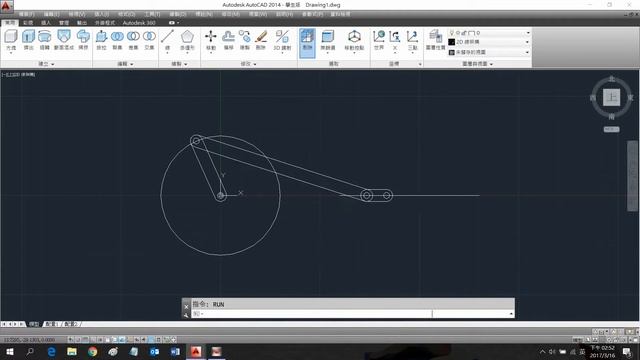This screenshot has height=360, width=640.
Task: Apply the Subtract (差集) boolean tool
Action: pyautogui.click(x=133, y=40)
